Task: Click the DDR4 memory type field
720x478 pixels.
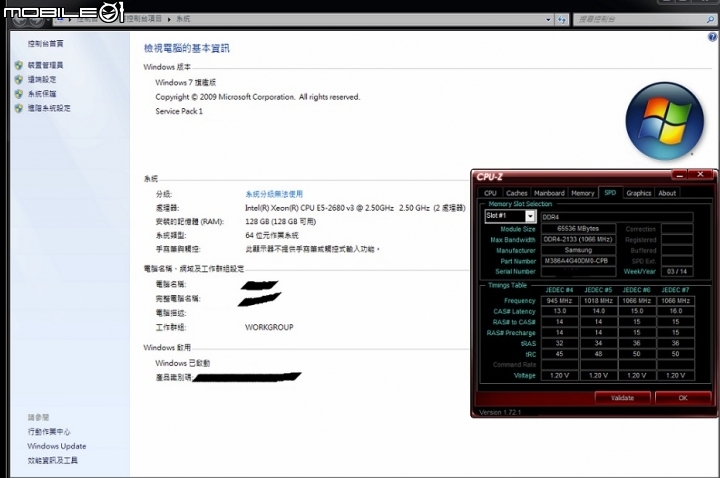Action: tap(617, 217)
